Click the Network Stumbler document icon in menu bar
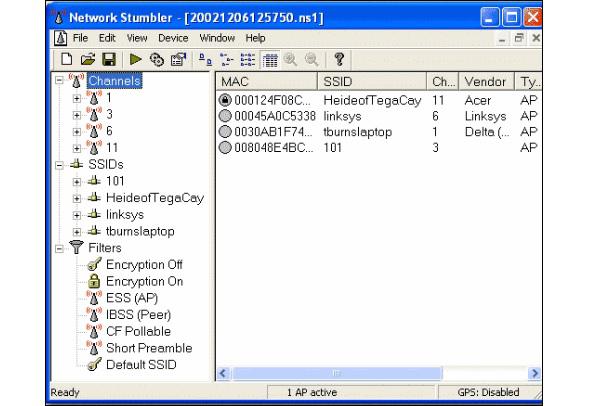This screenshot has height=406, width=600. click(x=60, y=38)
